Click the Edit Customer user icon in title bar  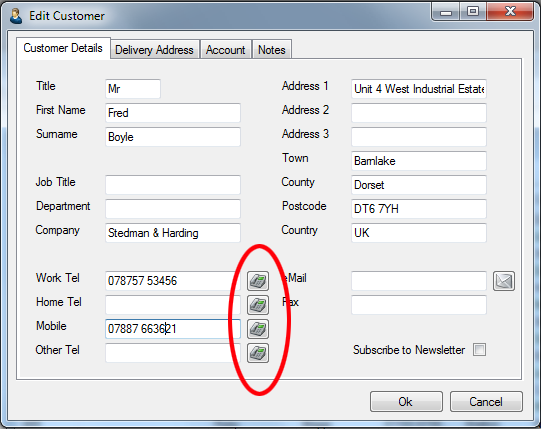click(x=16, y=16)
